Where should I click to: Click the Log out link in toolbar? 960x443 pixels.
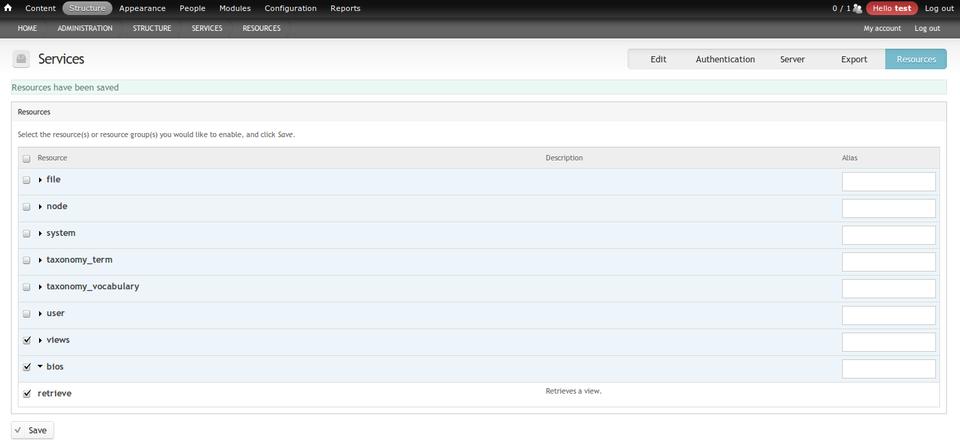939,8
